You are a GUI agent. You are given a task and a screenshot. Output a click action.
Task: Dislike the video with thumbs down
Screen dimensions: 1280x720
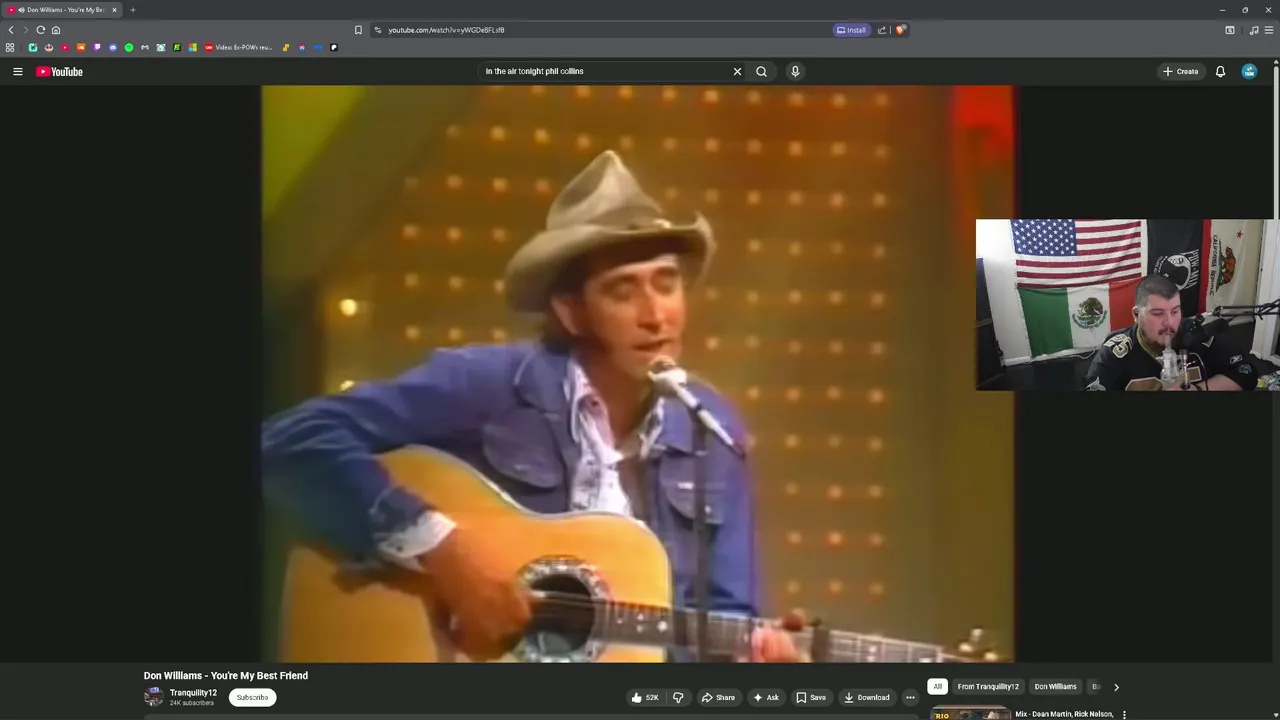point(678,697)
